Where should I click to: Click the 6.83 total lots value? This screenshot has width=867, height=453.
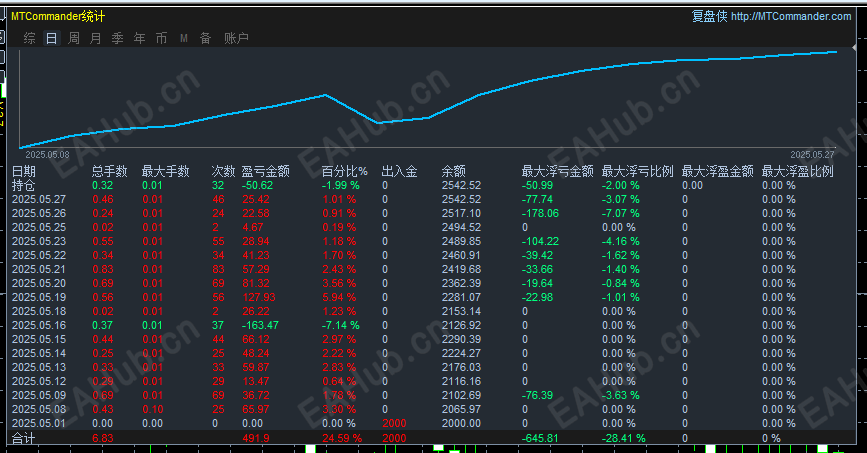pos(103,439)
